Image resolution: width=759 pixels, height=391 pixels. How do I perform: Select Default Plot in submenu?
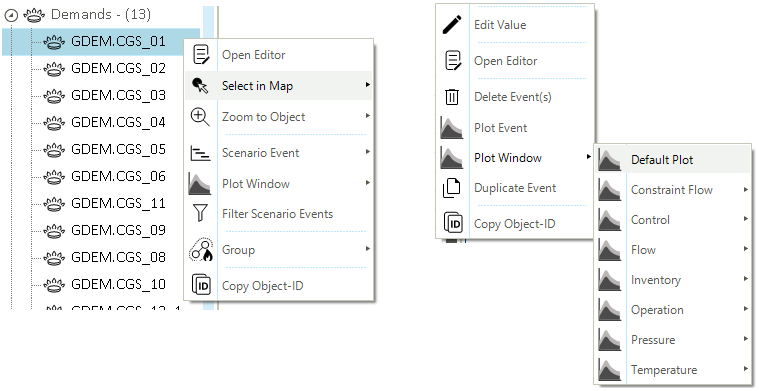pos(673,160)
